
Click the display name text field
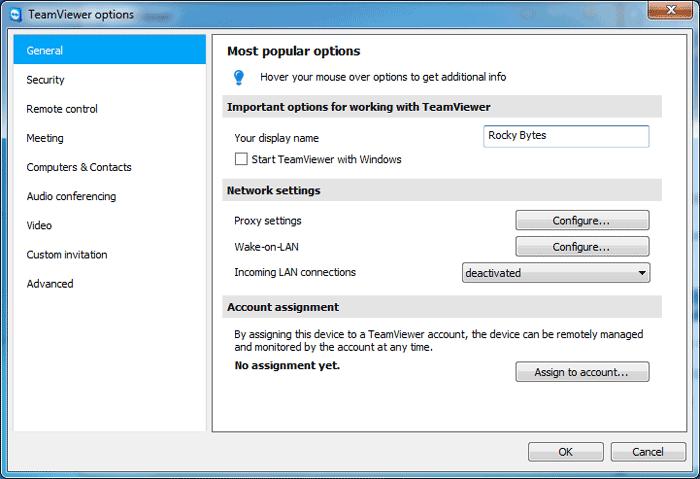[x=566, y=136]
